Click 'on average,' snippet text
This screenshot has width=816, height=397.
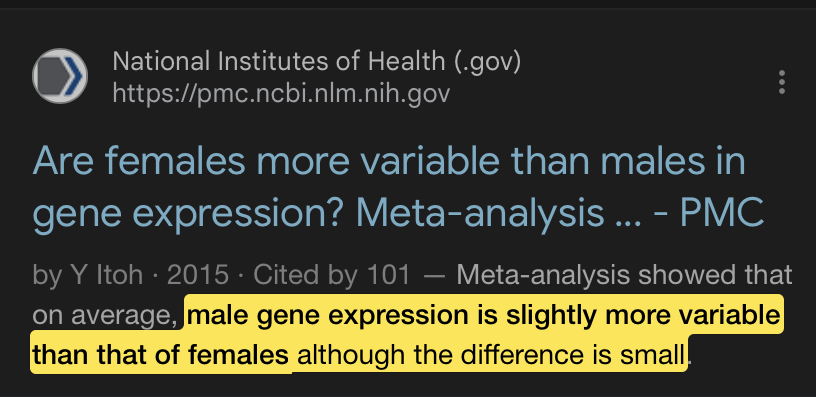point(106,315)
